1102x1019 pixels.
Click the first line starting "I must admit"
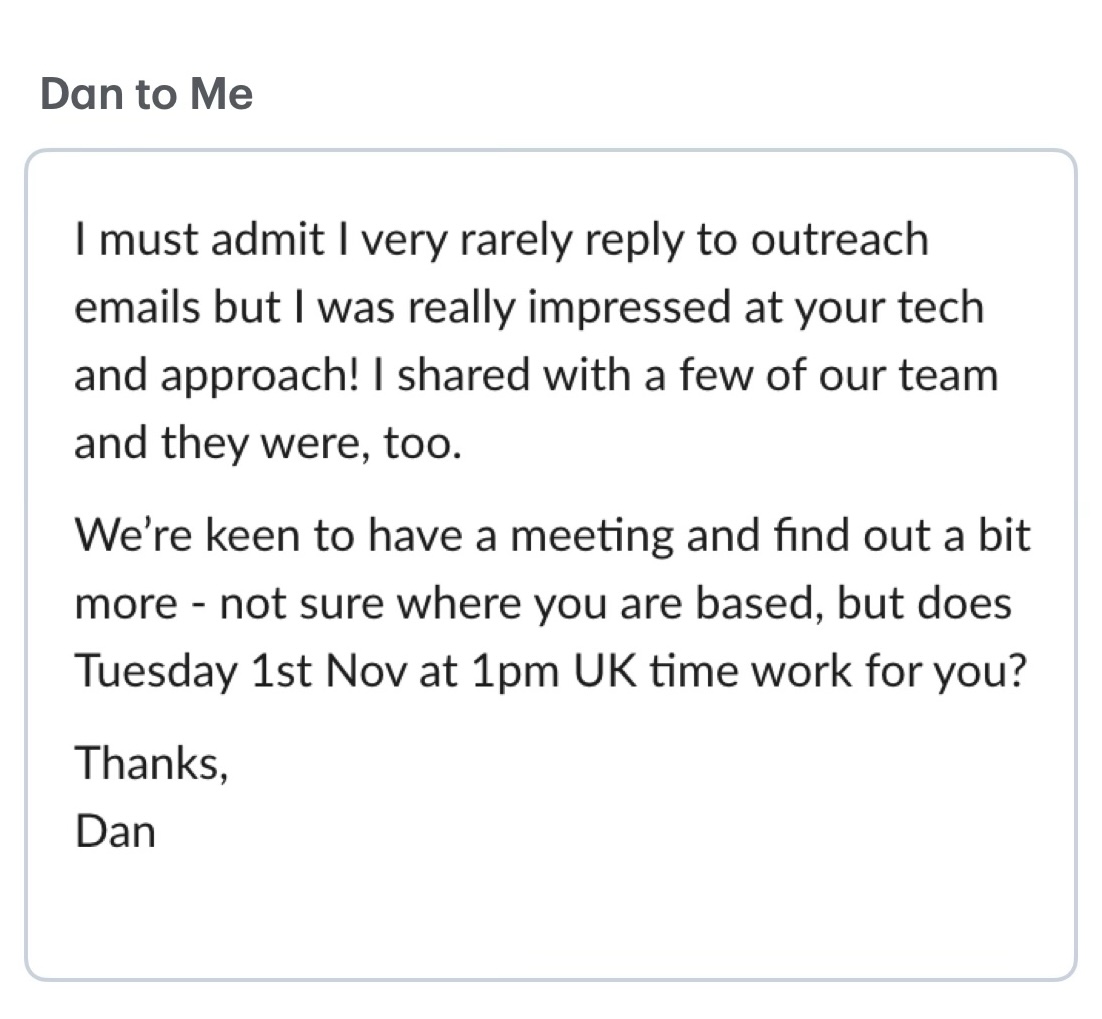[500, 241]
